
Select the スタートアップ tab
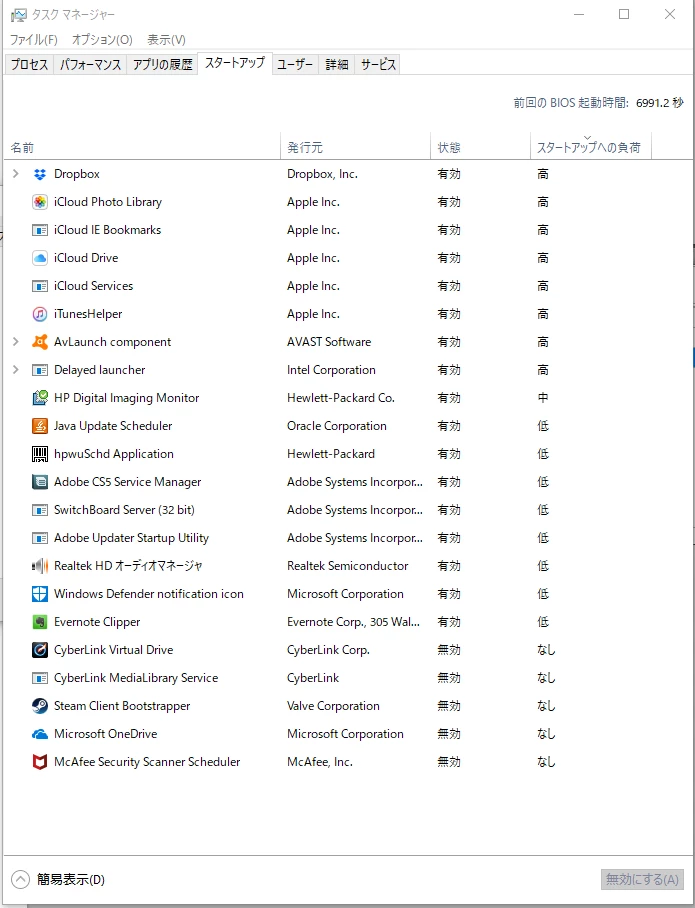pos(235,63)
